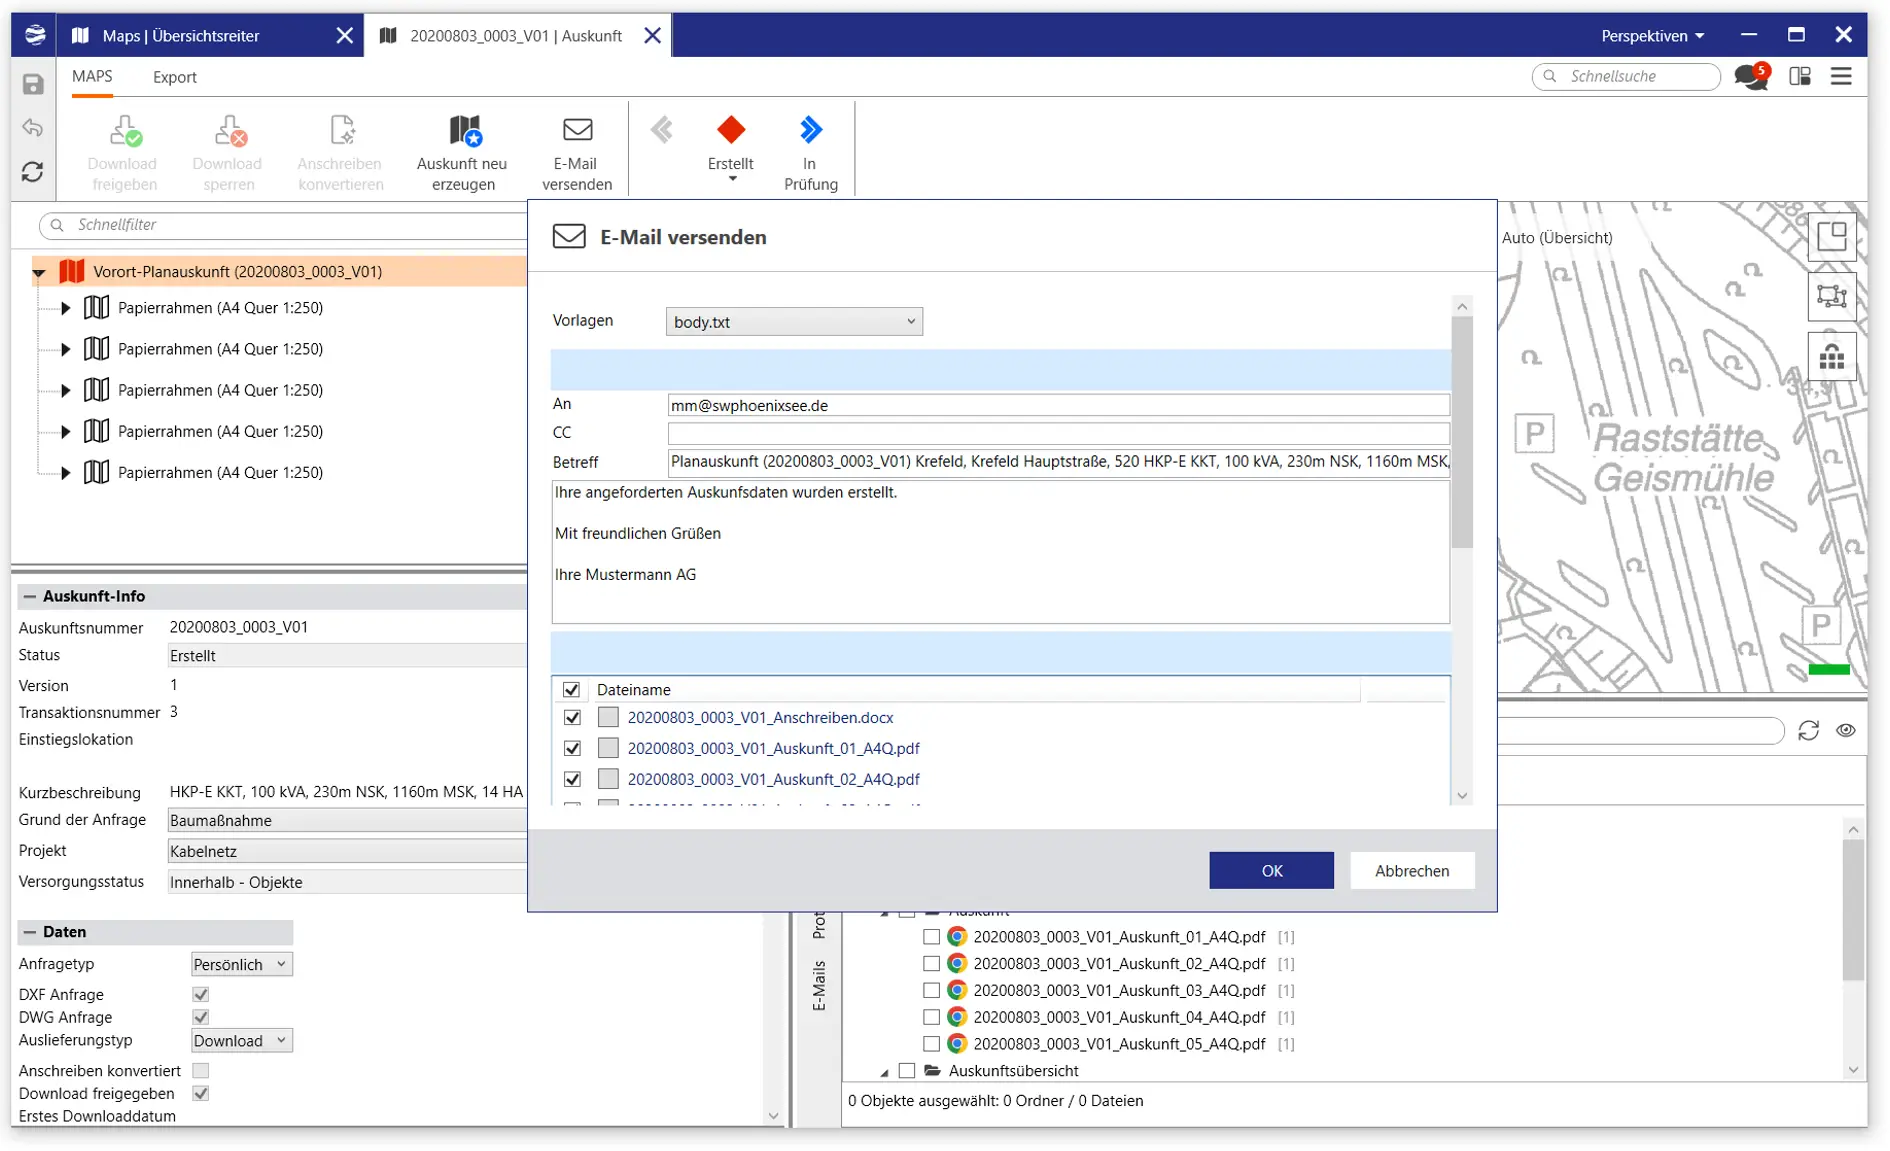Click the save icon in left sidebar
Viewport: 1890px width, 1151px height.
click(32, 83)
